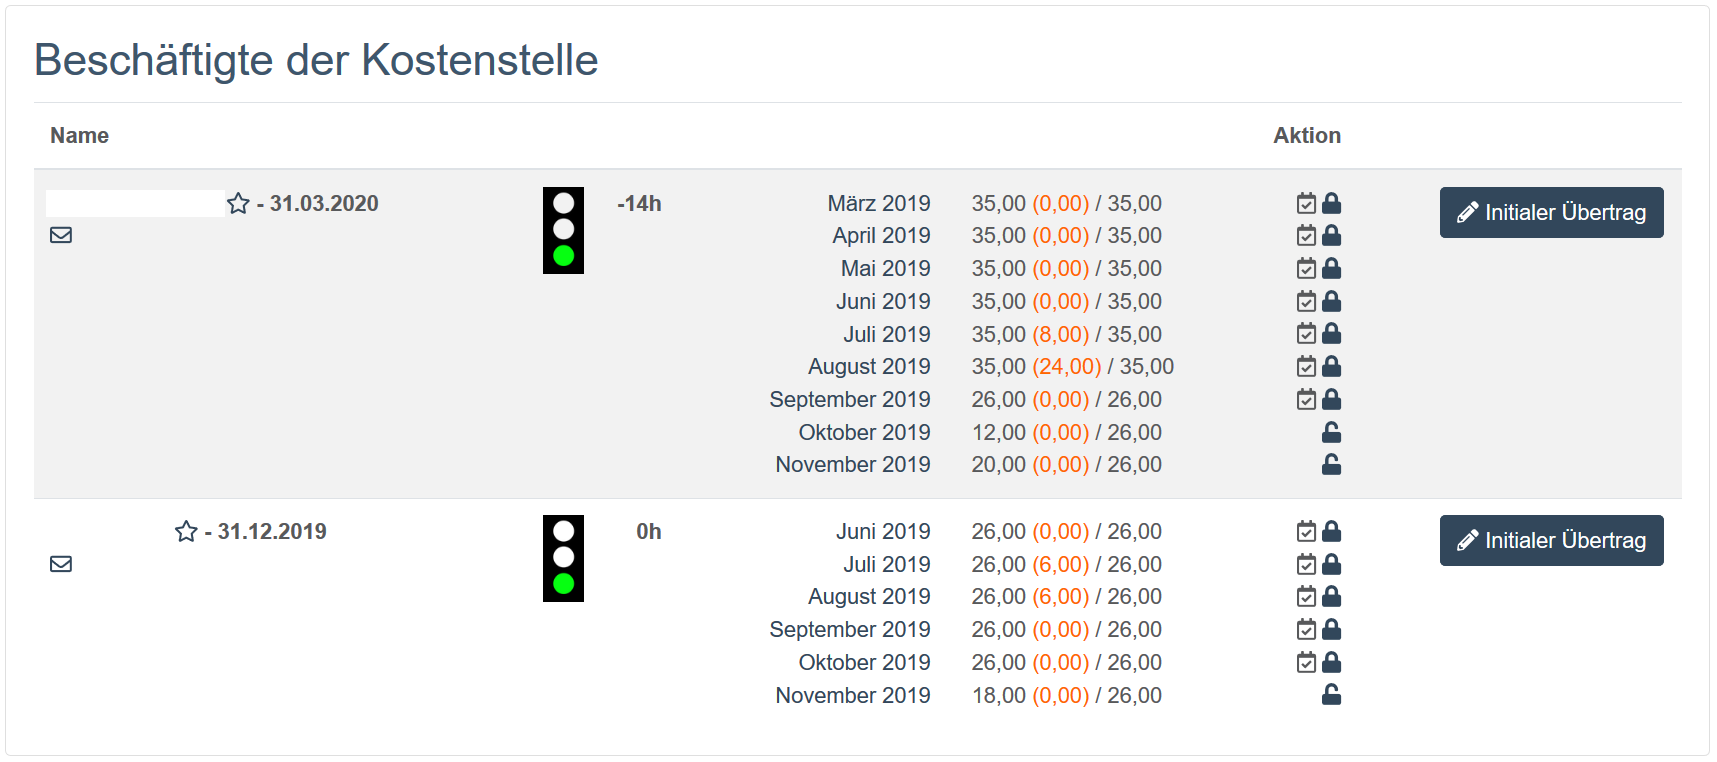Image resolution: width=1717 pixels, height=762 pixels.
Task: Toggle the closed lock for September 2019 first employee
Action: click(x=1331, y=400)
